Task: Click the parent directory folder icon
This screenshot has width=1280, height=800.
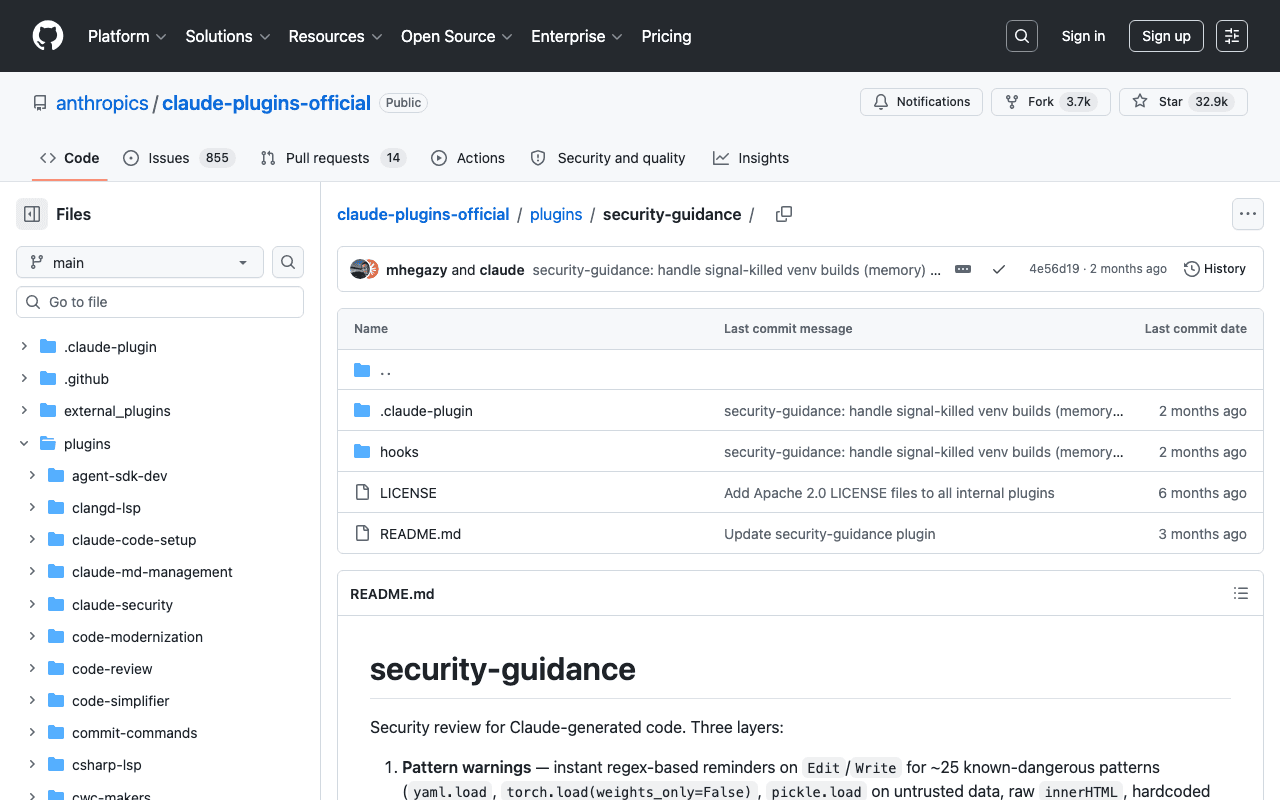Action: tap(362, 370)
